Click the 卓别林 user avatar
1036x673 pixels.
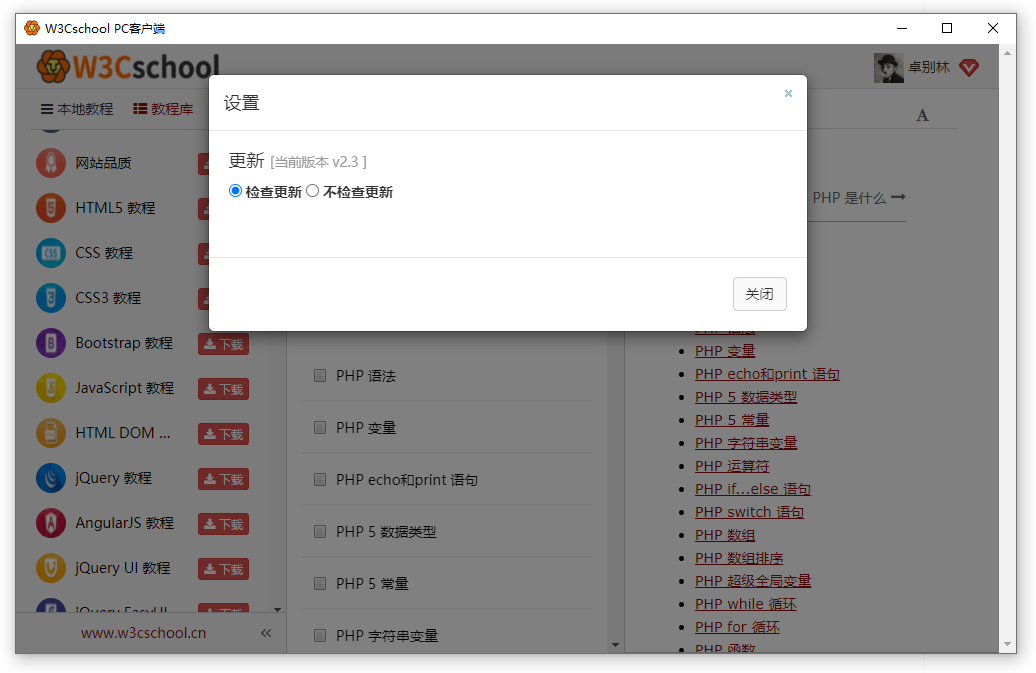point(888,68)
